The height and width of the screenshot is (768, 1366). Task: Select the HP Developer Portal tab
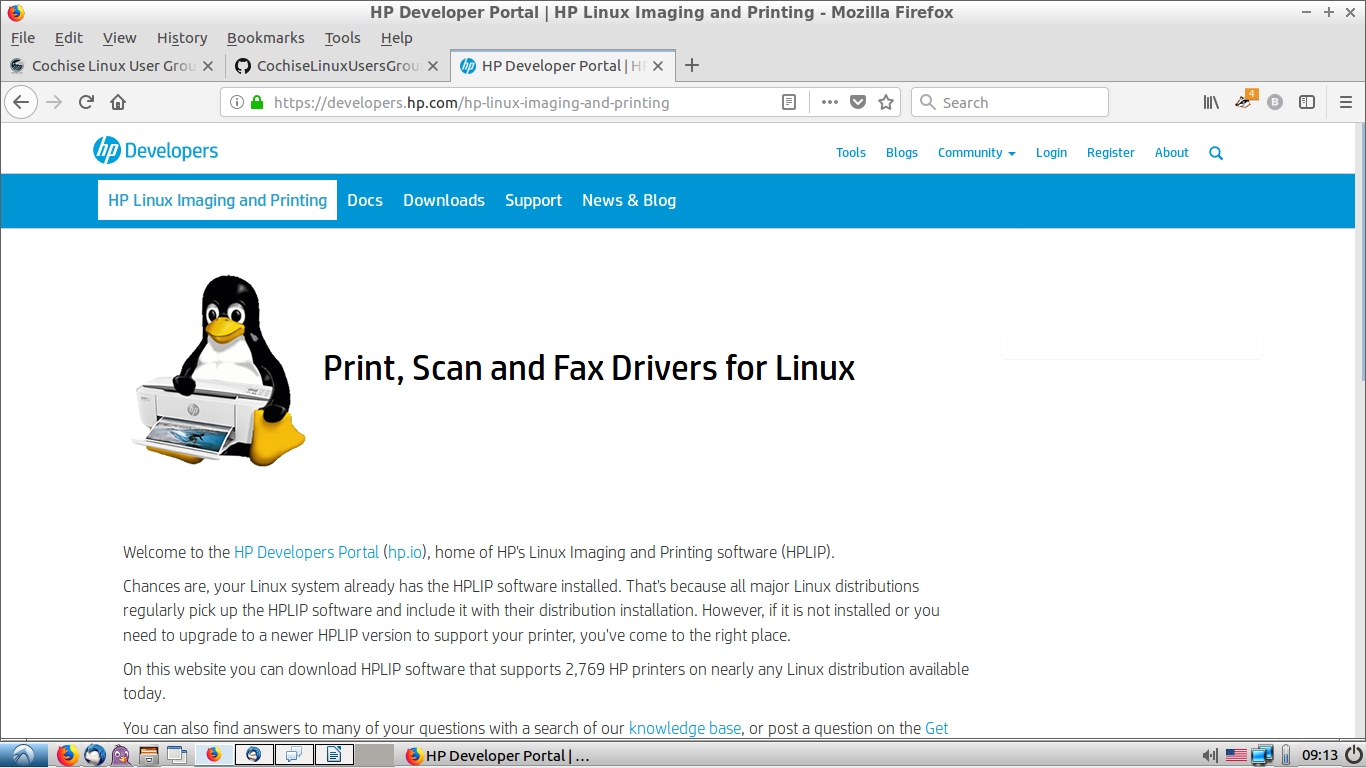pyautogui.click(x=563, y=66)
